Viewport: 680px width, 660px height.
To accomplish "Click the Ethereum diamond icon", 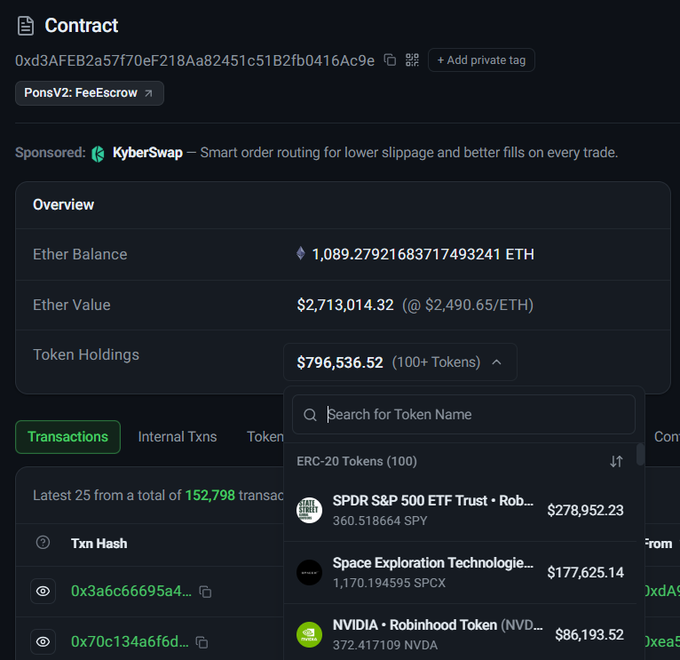I will tap(301, 253).
